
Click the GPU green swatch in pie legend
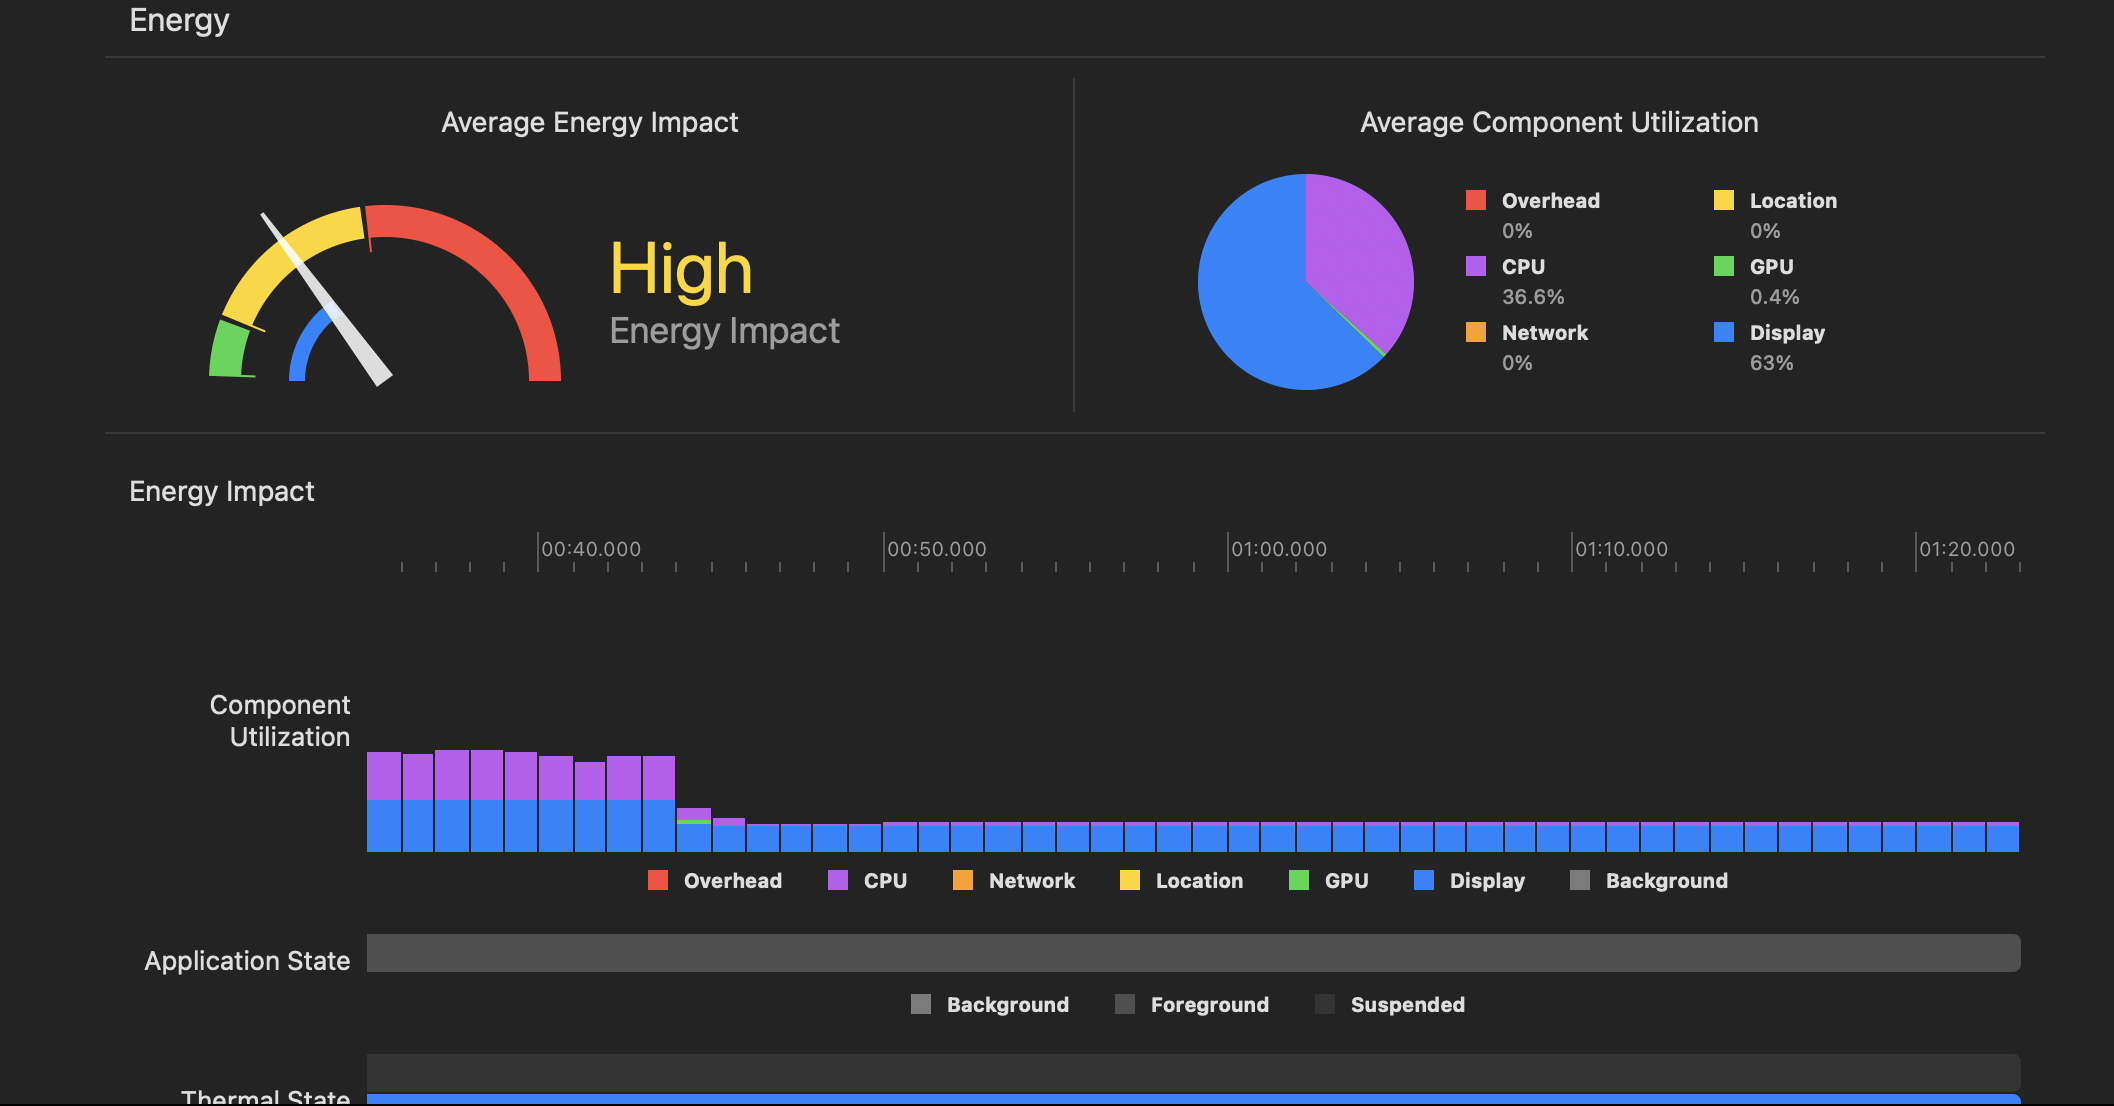(1723, 266)
